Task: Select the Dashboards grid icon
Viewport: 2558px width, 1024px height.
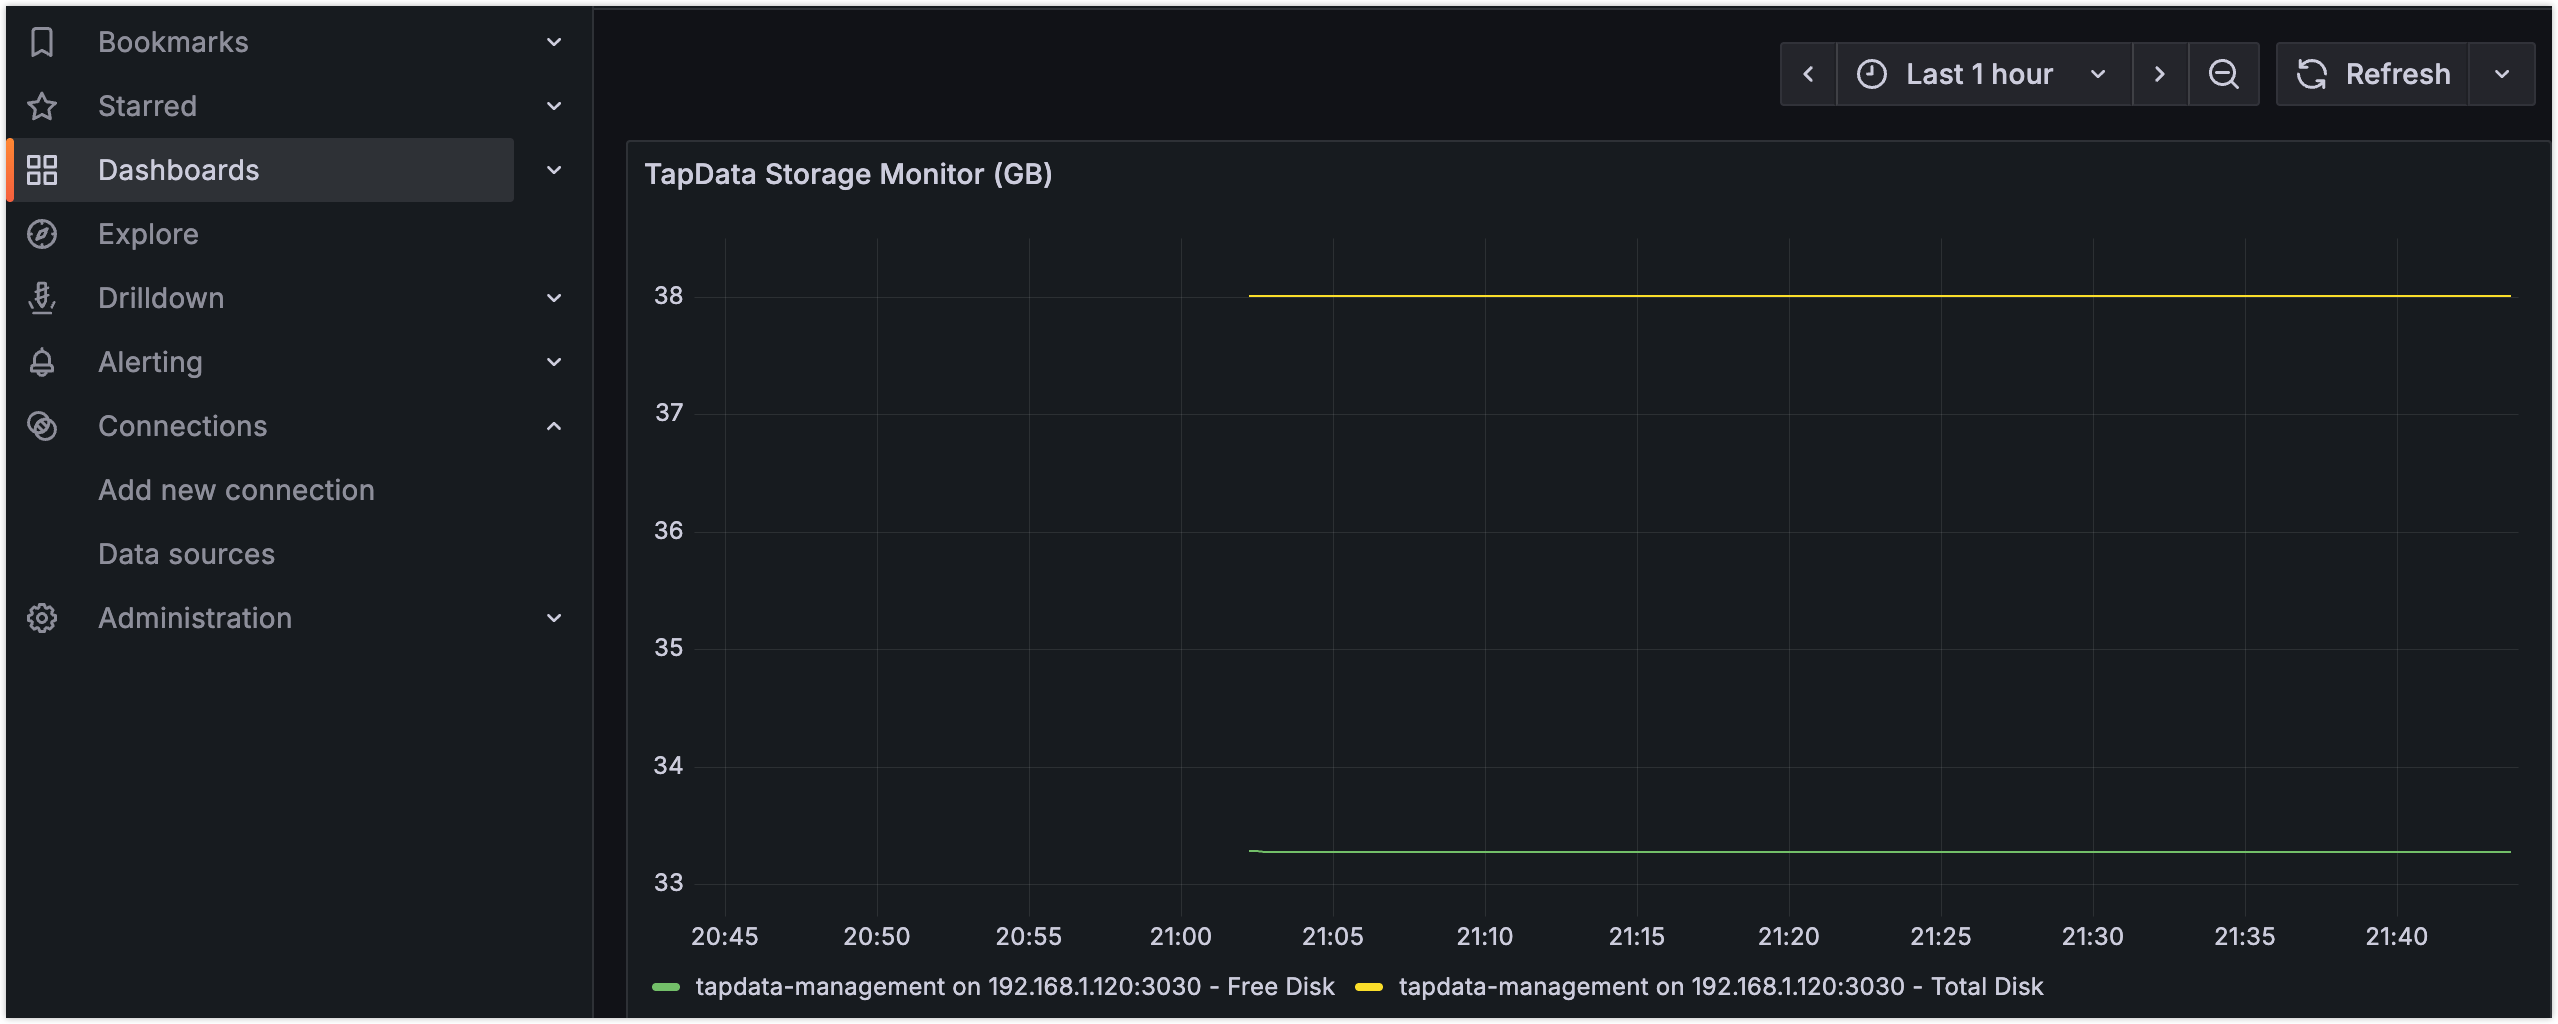Action: (42, 169)
